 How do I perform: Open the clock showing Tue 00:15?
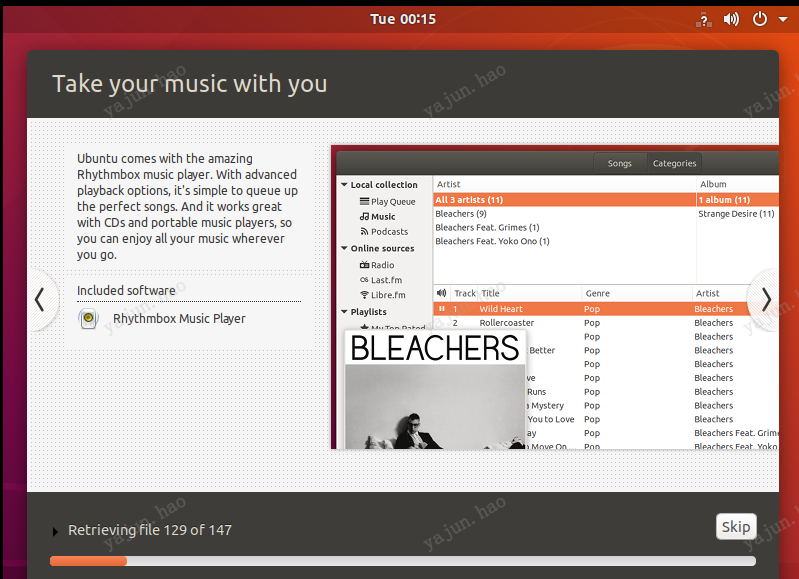pos(403,19)
